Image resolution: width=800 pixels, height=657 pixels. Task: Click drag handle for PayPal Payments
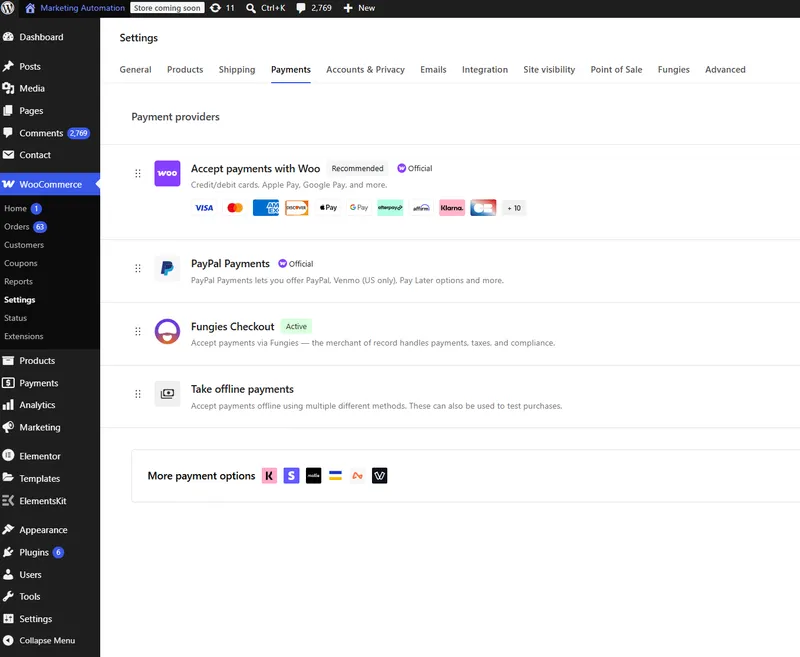tap(138, 268)
